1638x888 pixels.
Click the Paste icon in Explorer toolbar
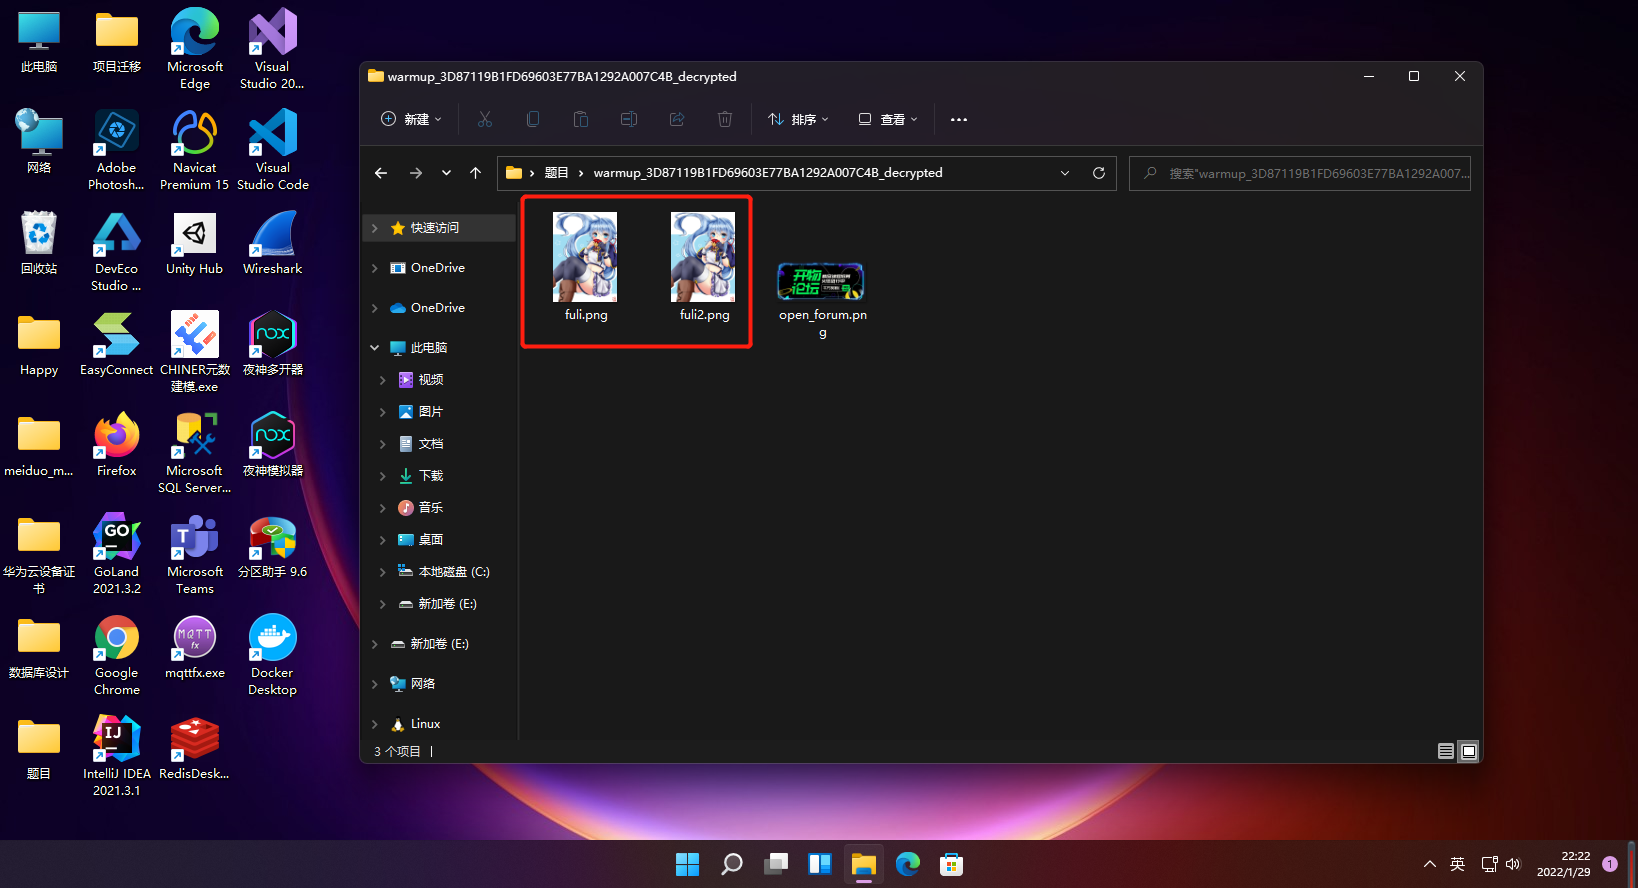click(581, 119)
